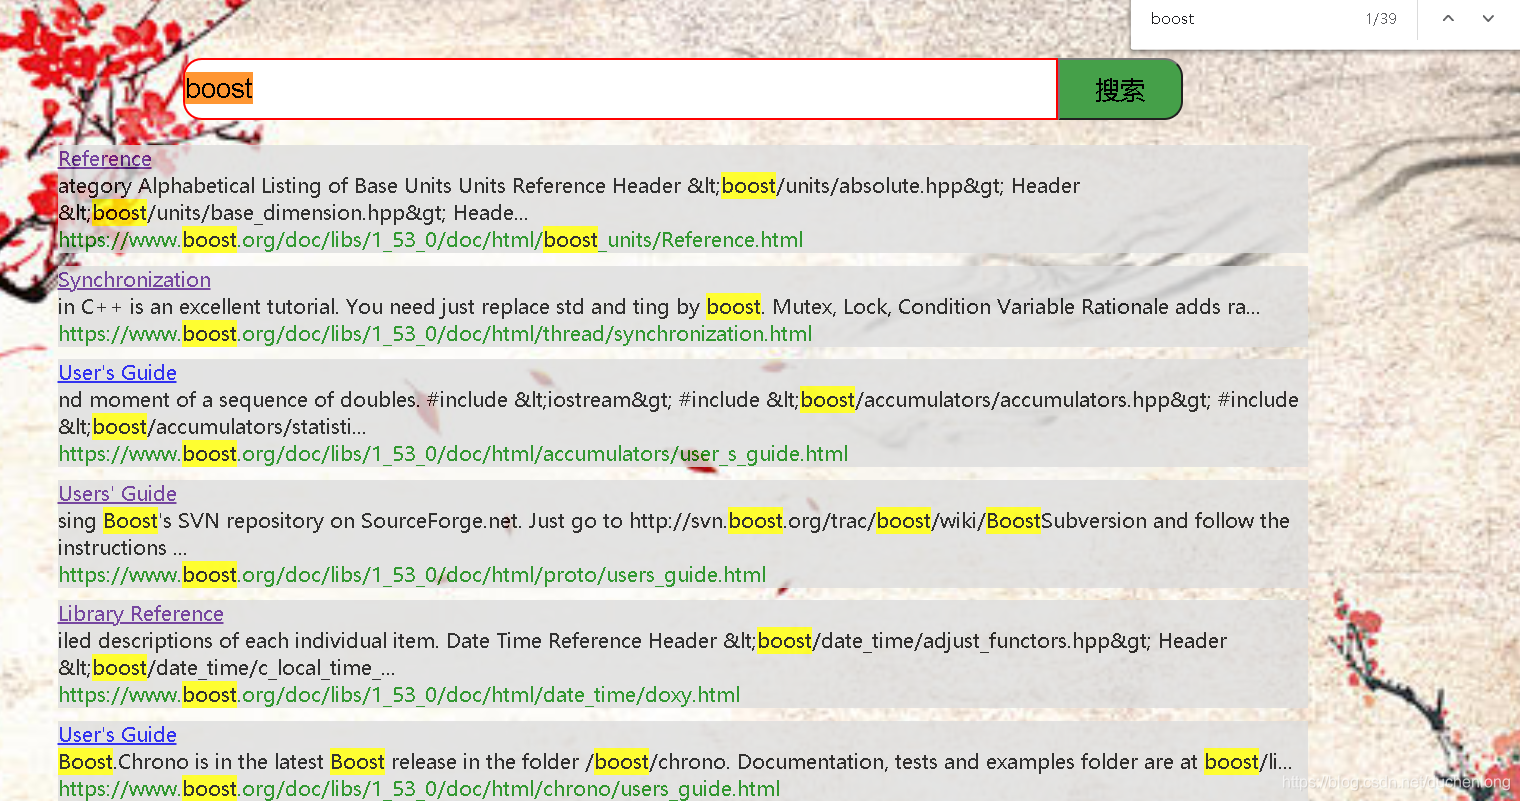Screen dimensions: 1520x801
Task: Open the Reference result link
Action: pyautogui.click(x=105, y=159)
